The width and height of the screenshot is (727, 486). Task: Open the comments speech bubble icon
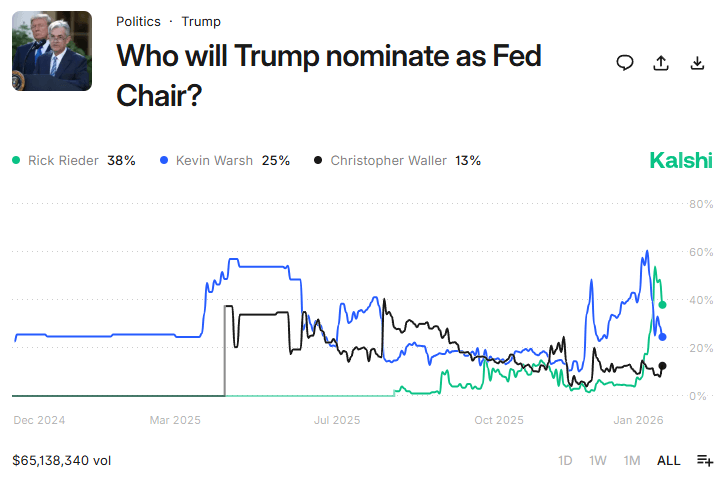point(625,63)
